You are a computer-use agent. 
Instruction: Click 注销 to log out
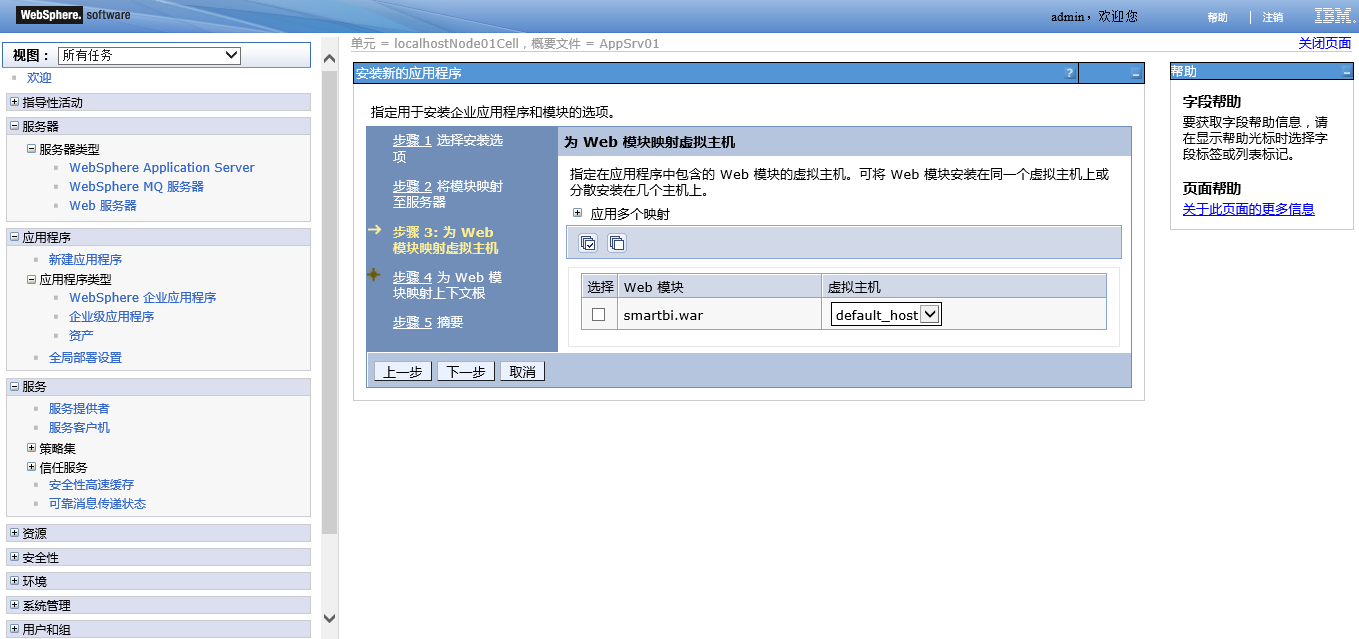coord(1273,17)
